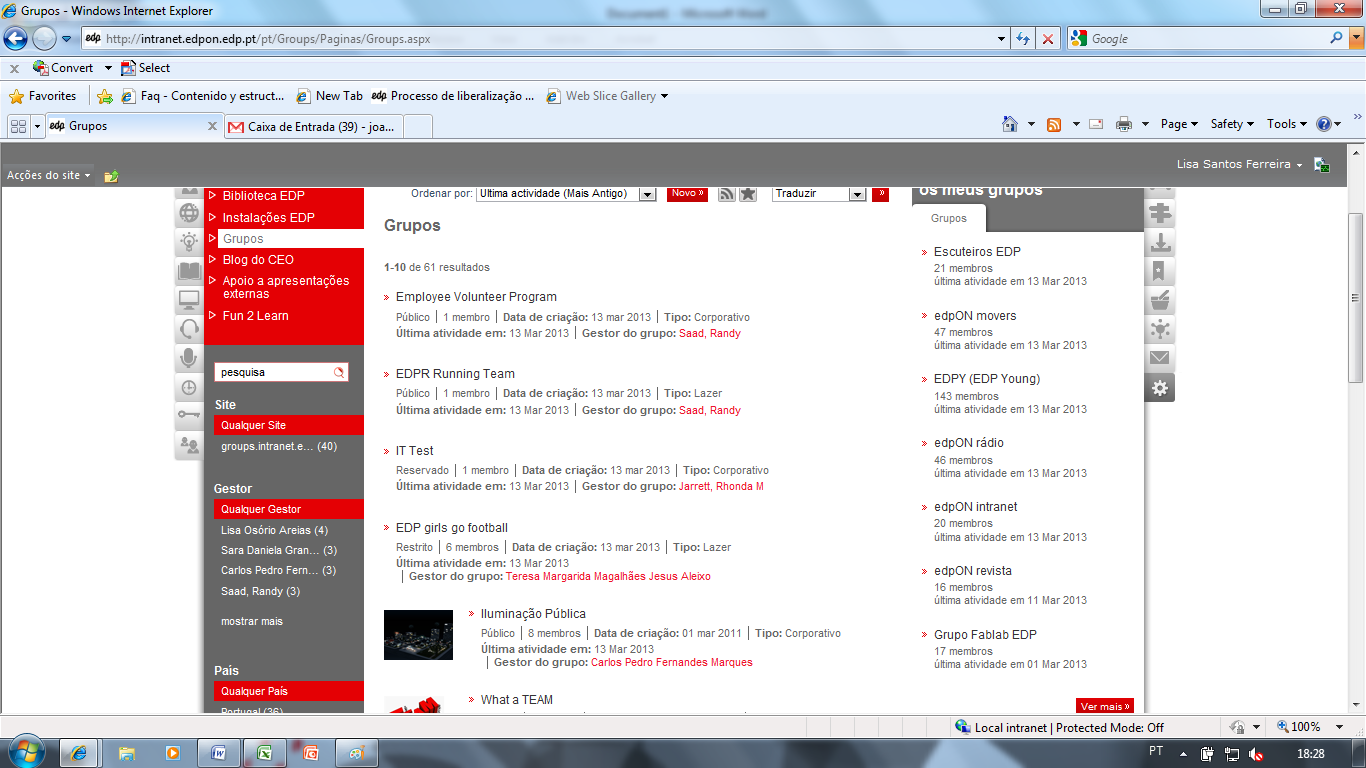The width and height of the screenshot is (1366, 768).
Task: Open Biblioteca EDP menu item
Action: [x=263, y=196]
